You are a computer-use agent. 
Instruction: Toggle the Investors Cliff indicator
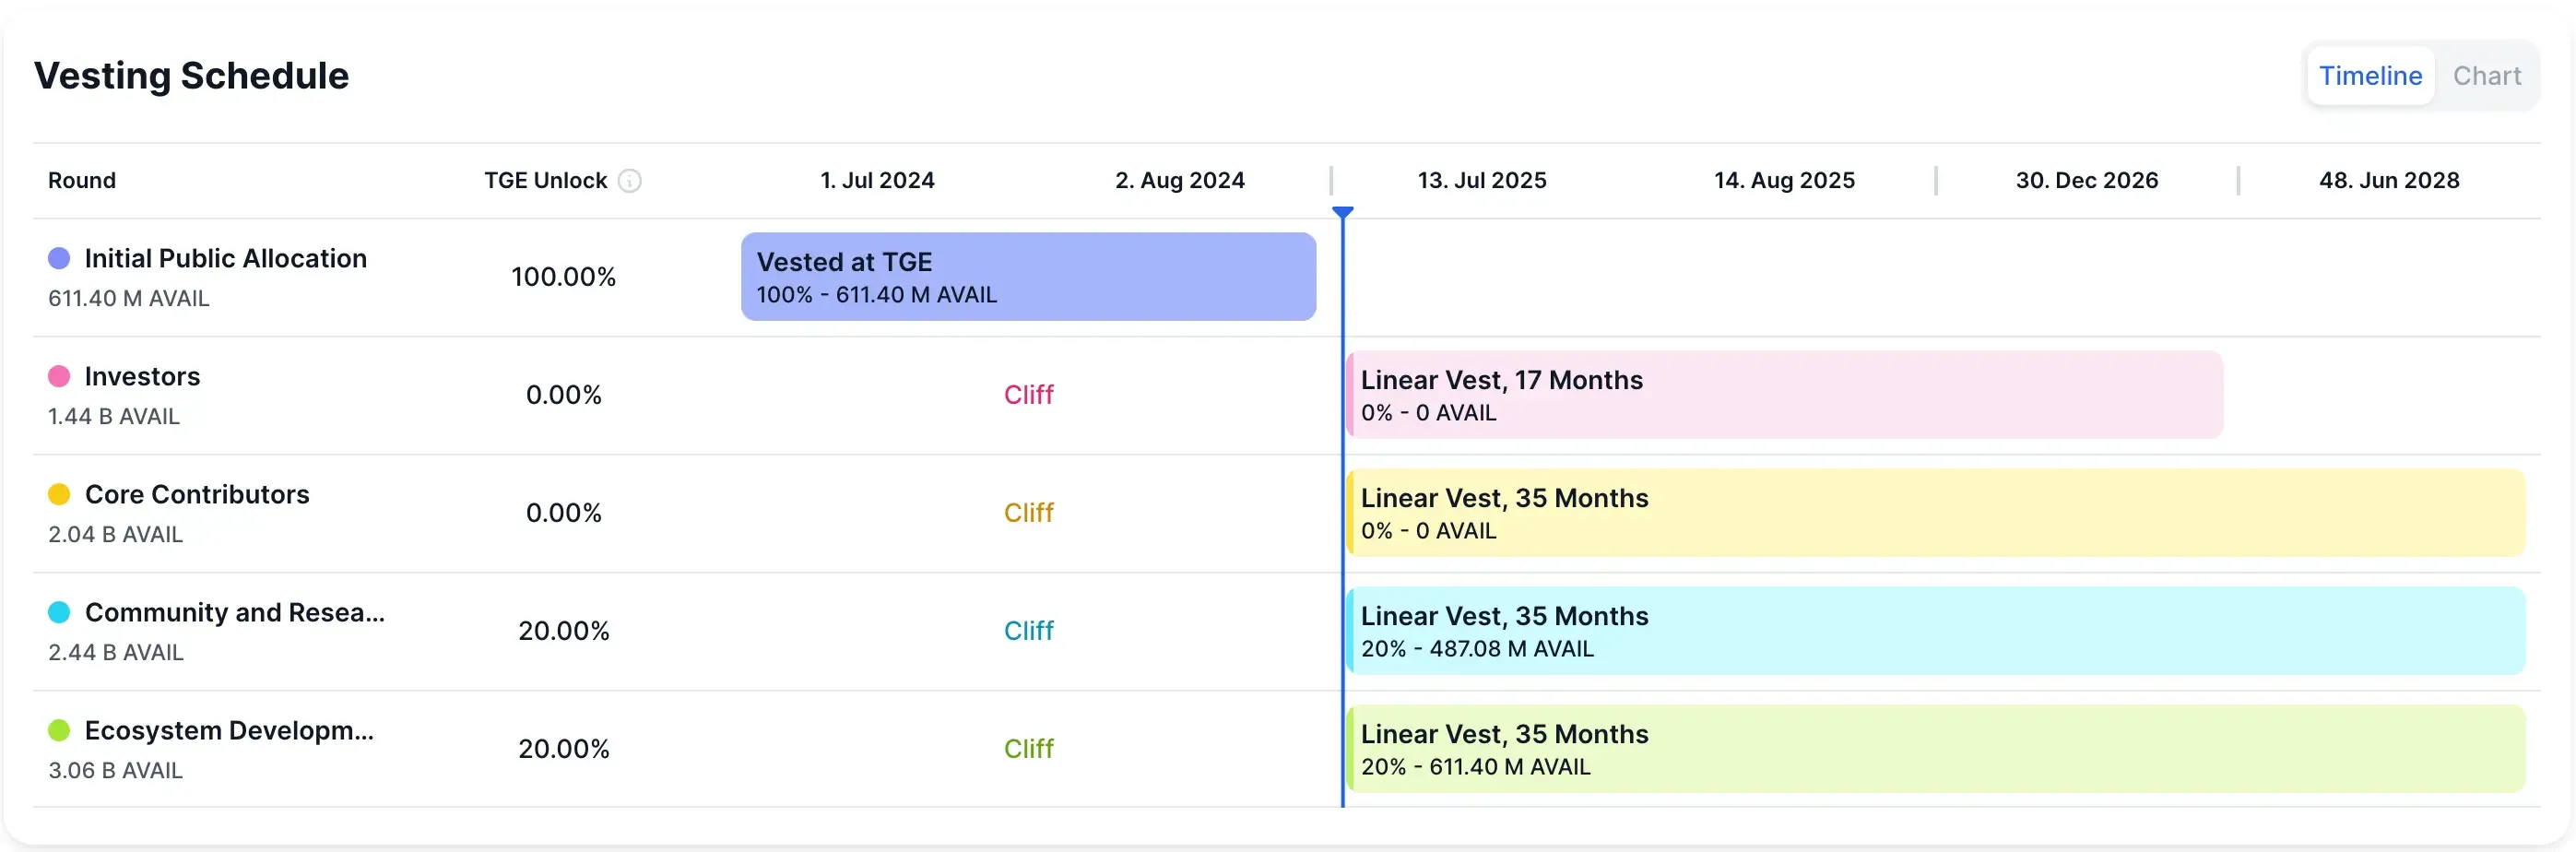[1028, 394]
